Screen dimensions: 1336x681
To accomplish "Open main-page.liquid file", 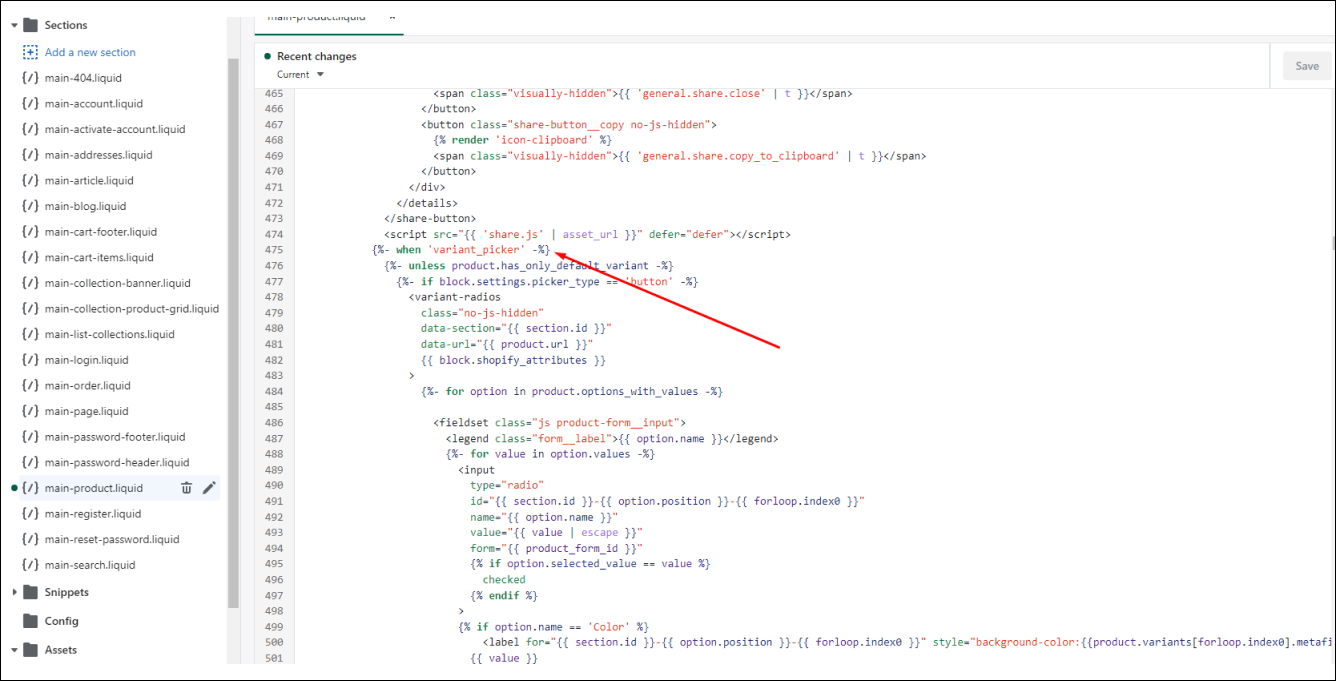I will (x=87, y=411).
